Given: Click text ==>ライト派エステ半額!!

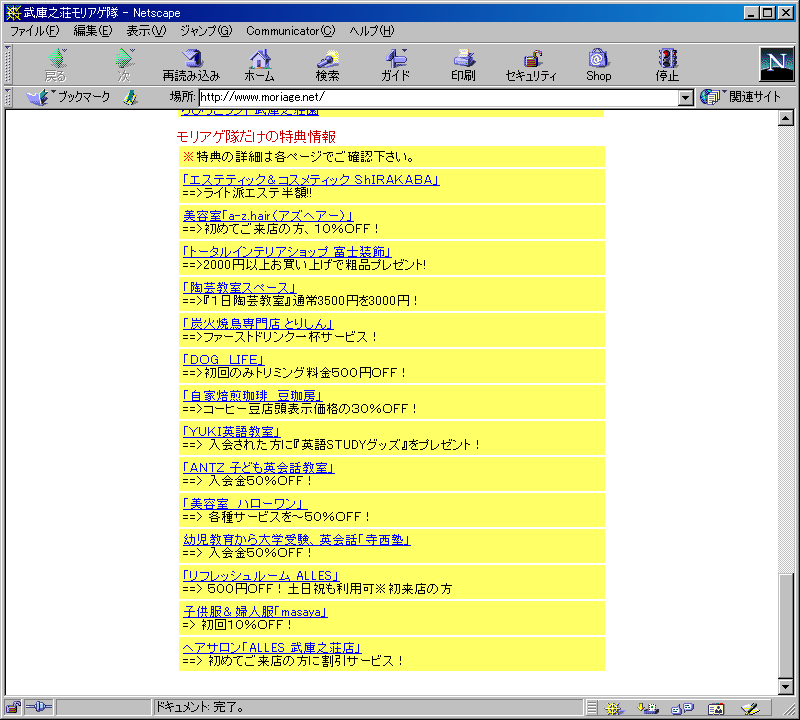Looking at the screenshot, I should click(247, 193).
